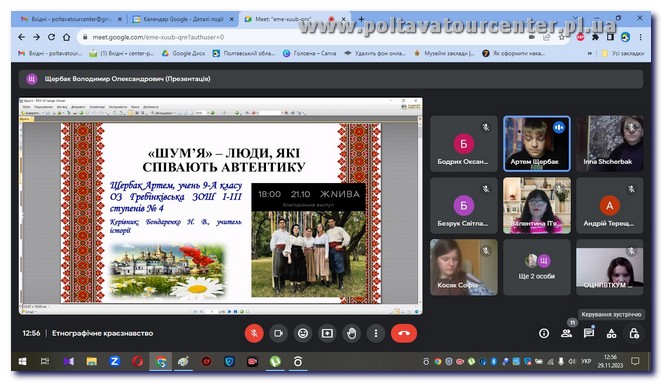
Task: Select Артем Щербак participant tile
Action: [537, 144]
